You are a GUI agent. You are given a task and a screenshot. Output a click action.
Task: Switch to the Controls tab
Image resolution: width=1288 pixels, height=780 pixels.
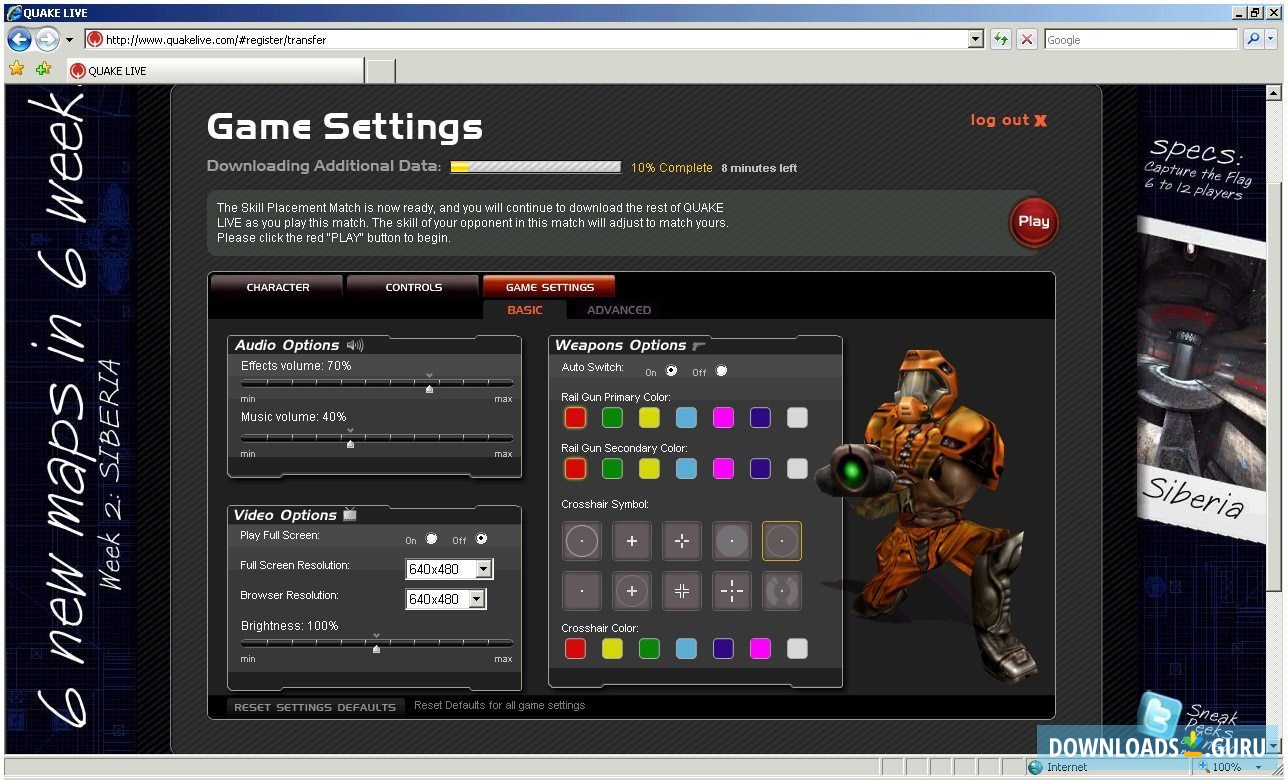[414, 287]
